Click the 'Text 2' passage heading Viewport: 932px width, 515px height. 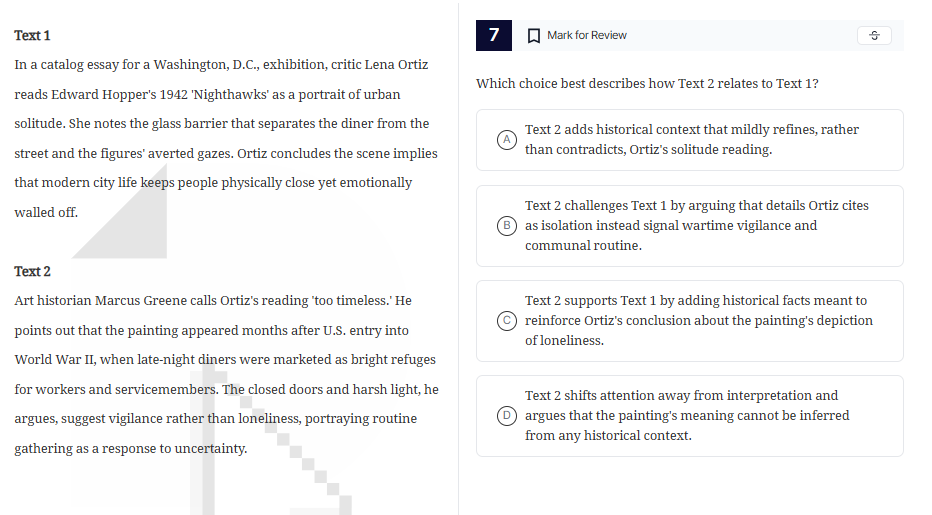coord(32,272)
